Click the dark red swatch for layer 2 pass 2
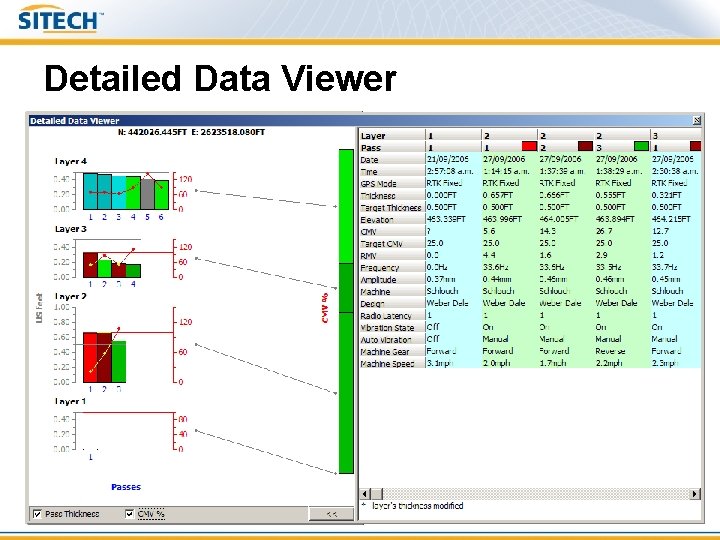720x540 pixels. click(x=585, y=146)
